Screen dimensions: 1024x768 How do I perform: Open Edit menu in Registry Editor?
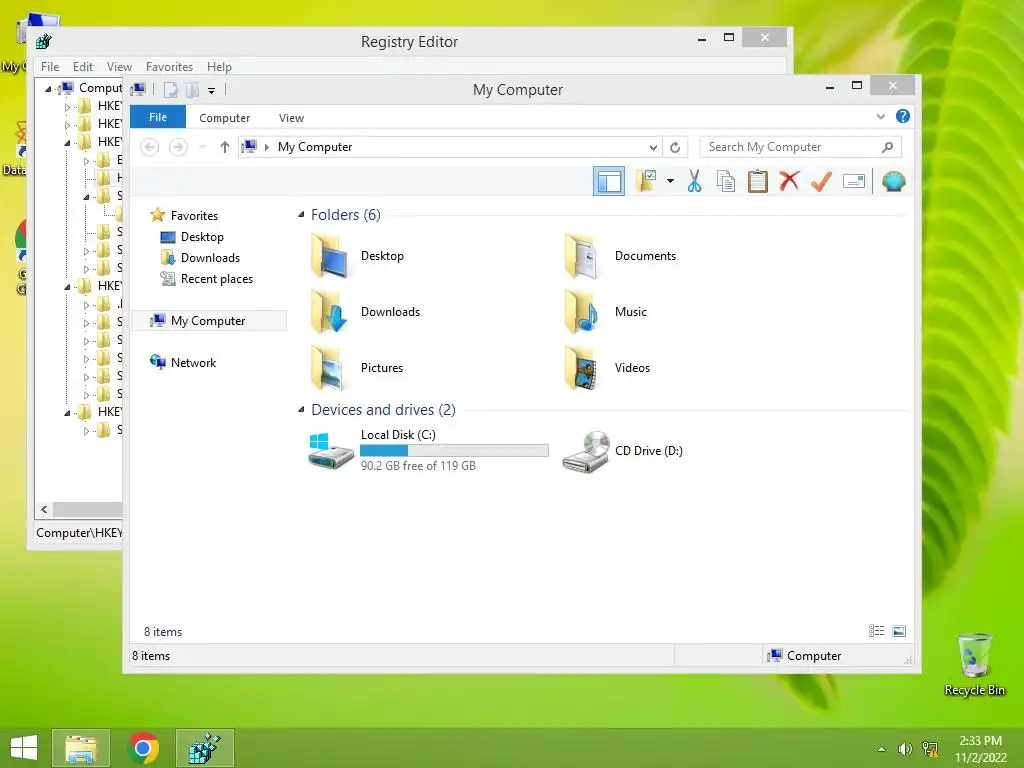point(82,67)
